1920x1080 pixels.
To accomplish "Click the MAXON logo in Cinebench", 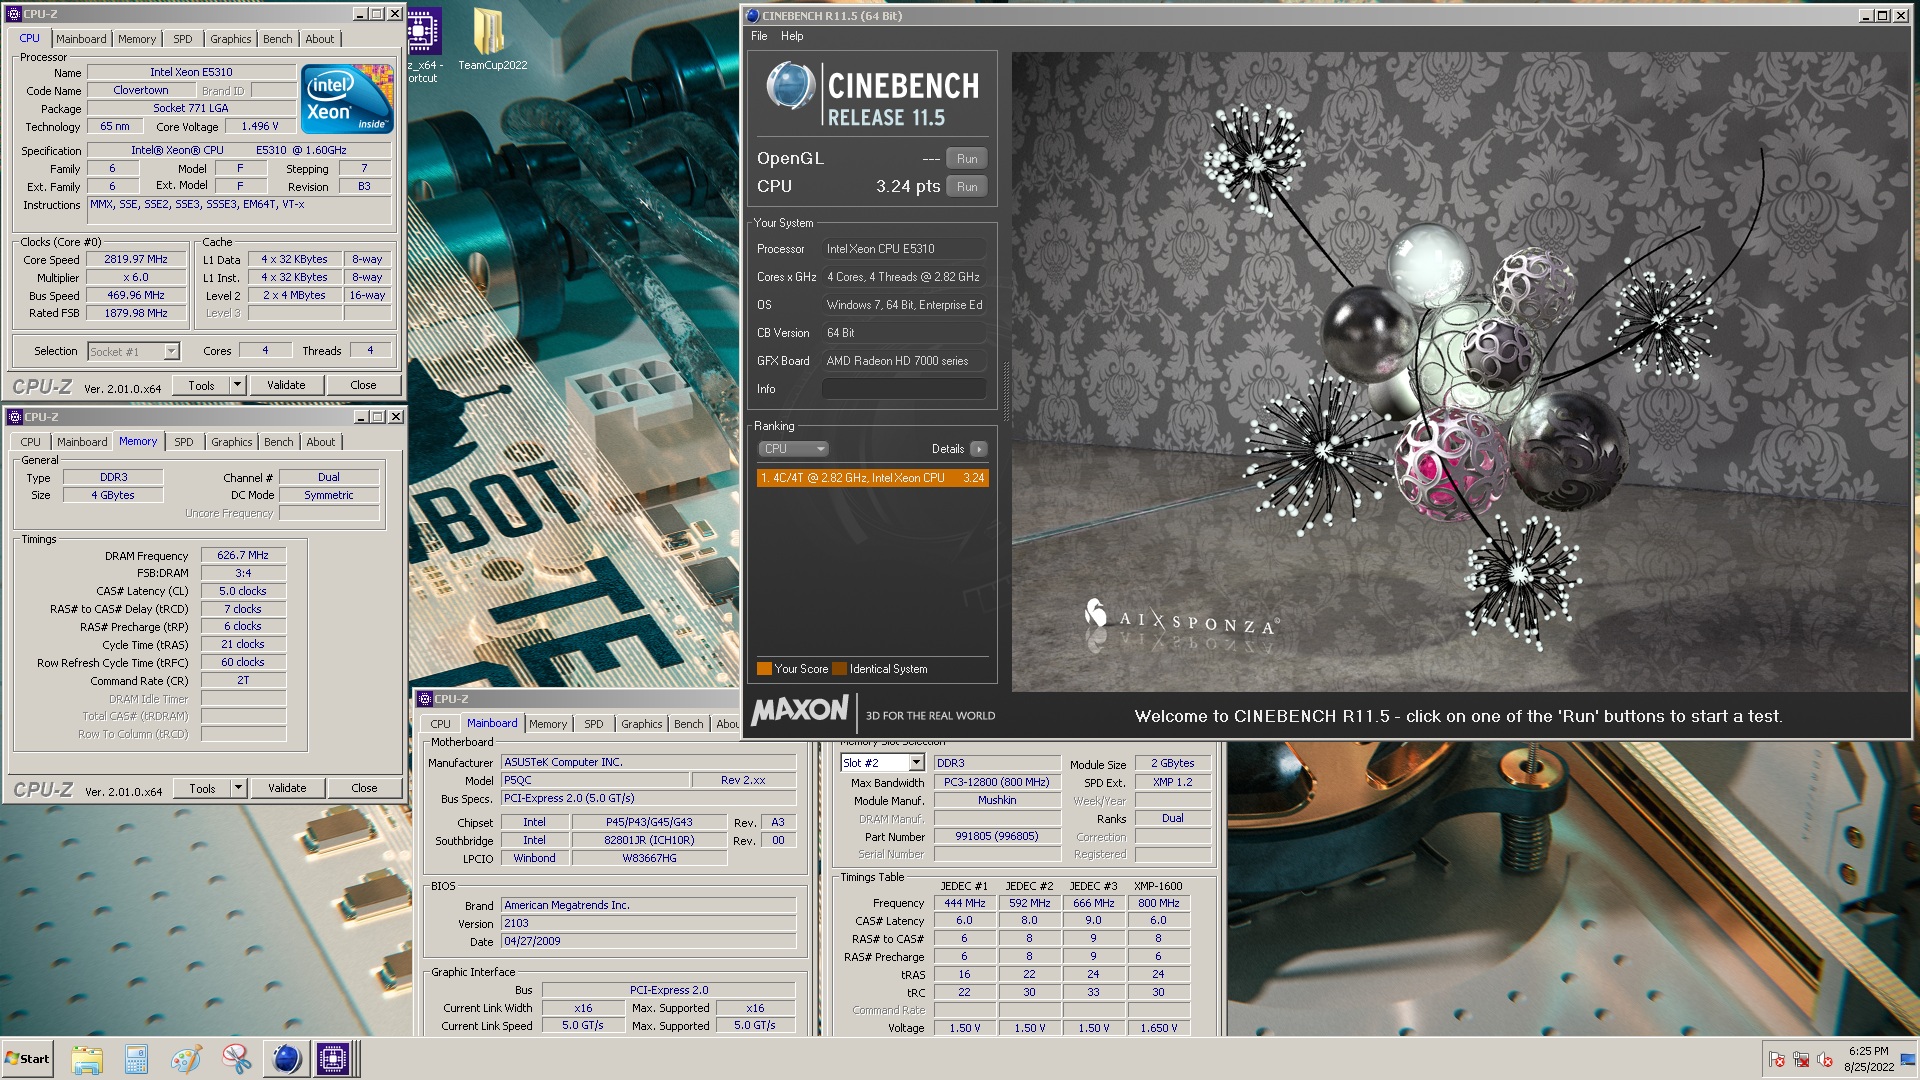I will (800, 711).
